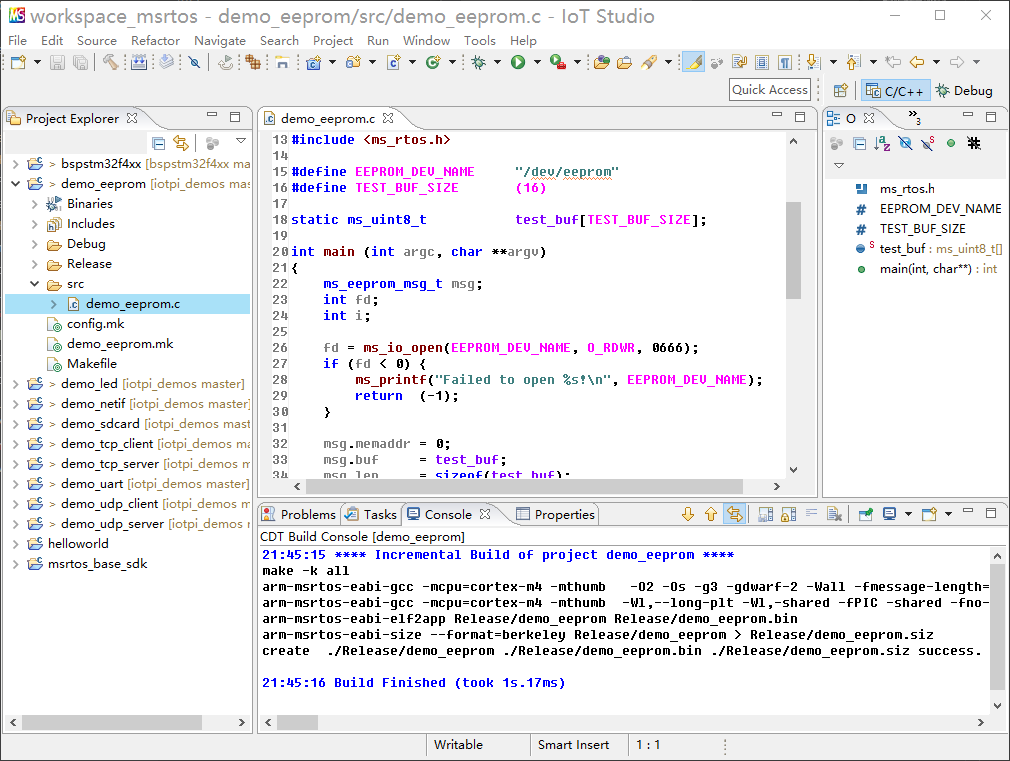Click the Debug bug icon in toolbar

(479, 62)
